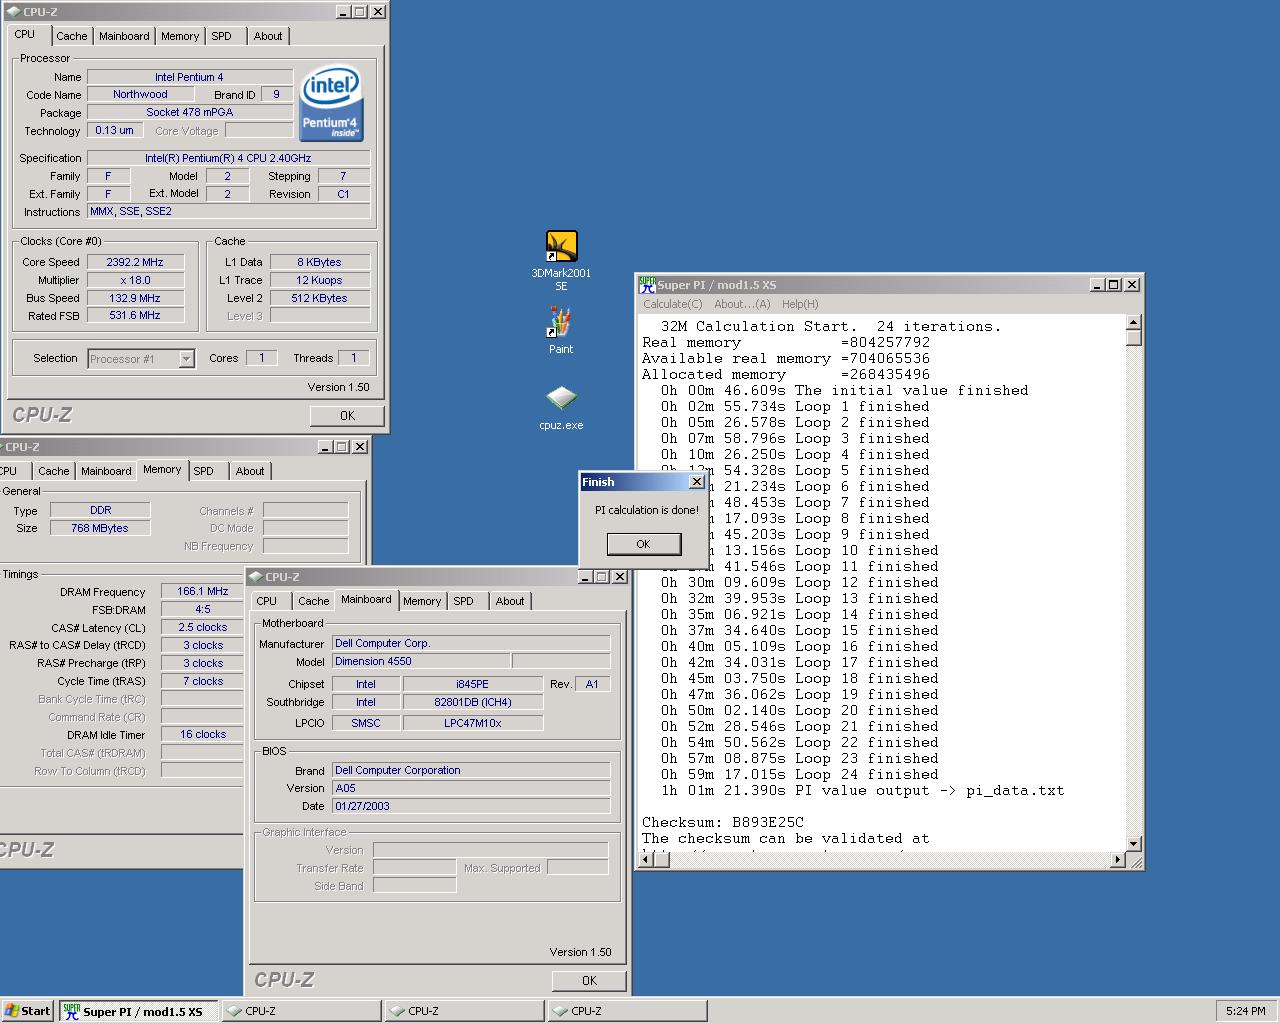This screenshot has width=1280, height=1024.
Task: Switch to Memory tab in top CPU-Z window
Action: point(180,36)
